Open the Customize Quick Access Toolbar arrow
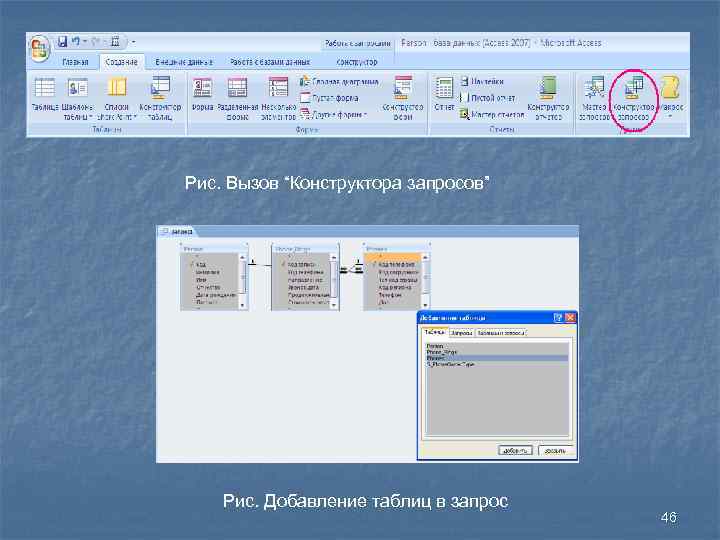 point(134,42)
